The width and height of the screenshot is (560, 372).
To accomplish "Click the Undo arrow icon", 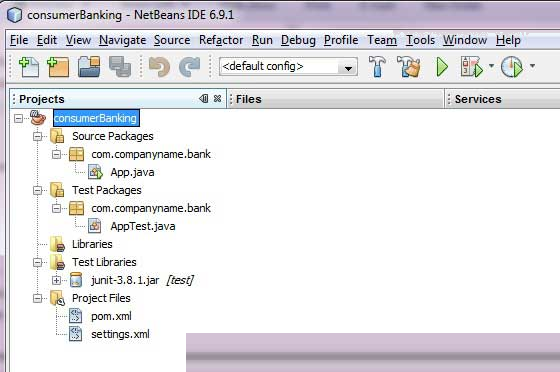I will coord(159,67).
